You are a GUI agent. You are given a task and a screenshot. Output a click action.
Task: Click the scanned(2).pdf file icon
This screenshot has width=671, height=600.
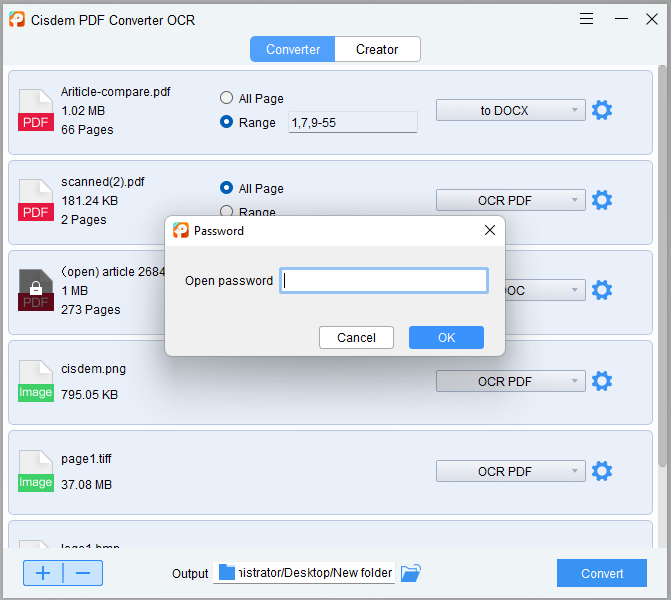(x=36, y=200)
